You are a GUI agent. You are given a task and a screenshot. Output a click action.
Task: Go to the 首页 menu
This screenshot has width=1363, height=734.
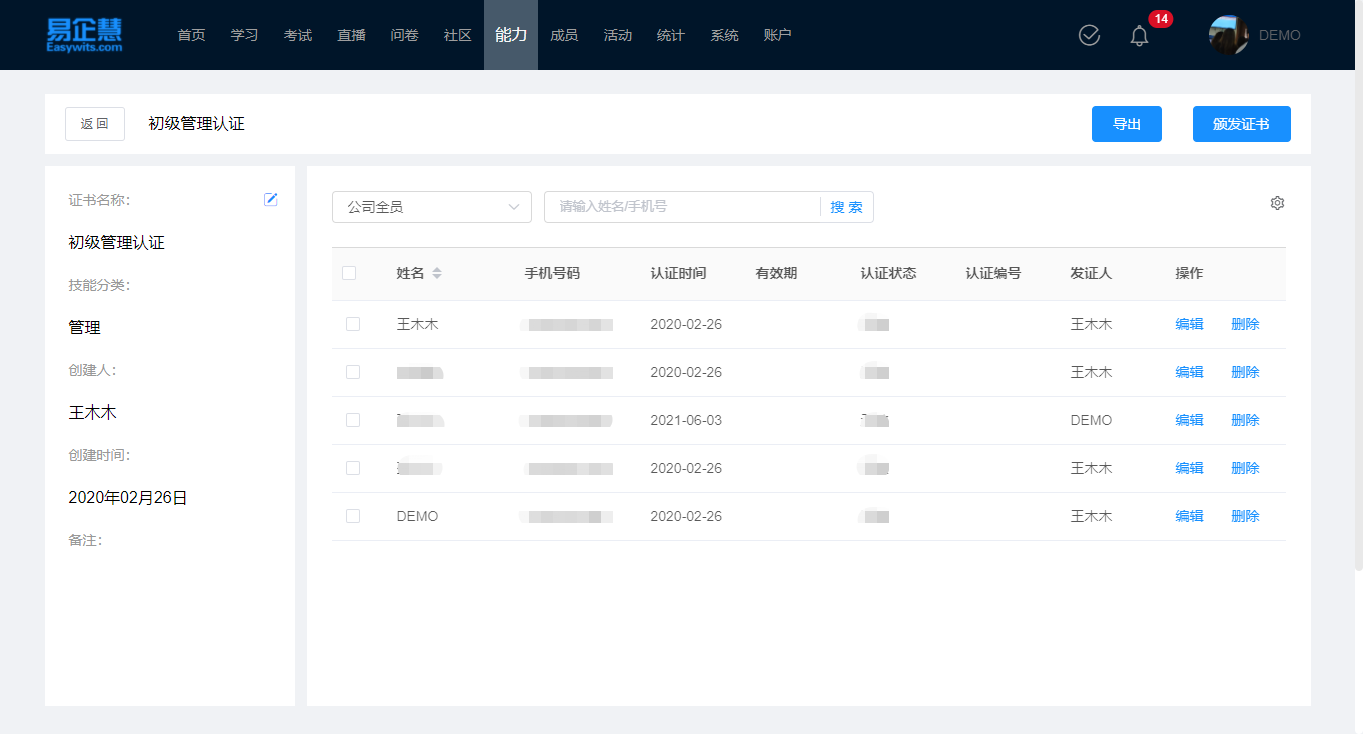[191, 35]
